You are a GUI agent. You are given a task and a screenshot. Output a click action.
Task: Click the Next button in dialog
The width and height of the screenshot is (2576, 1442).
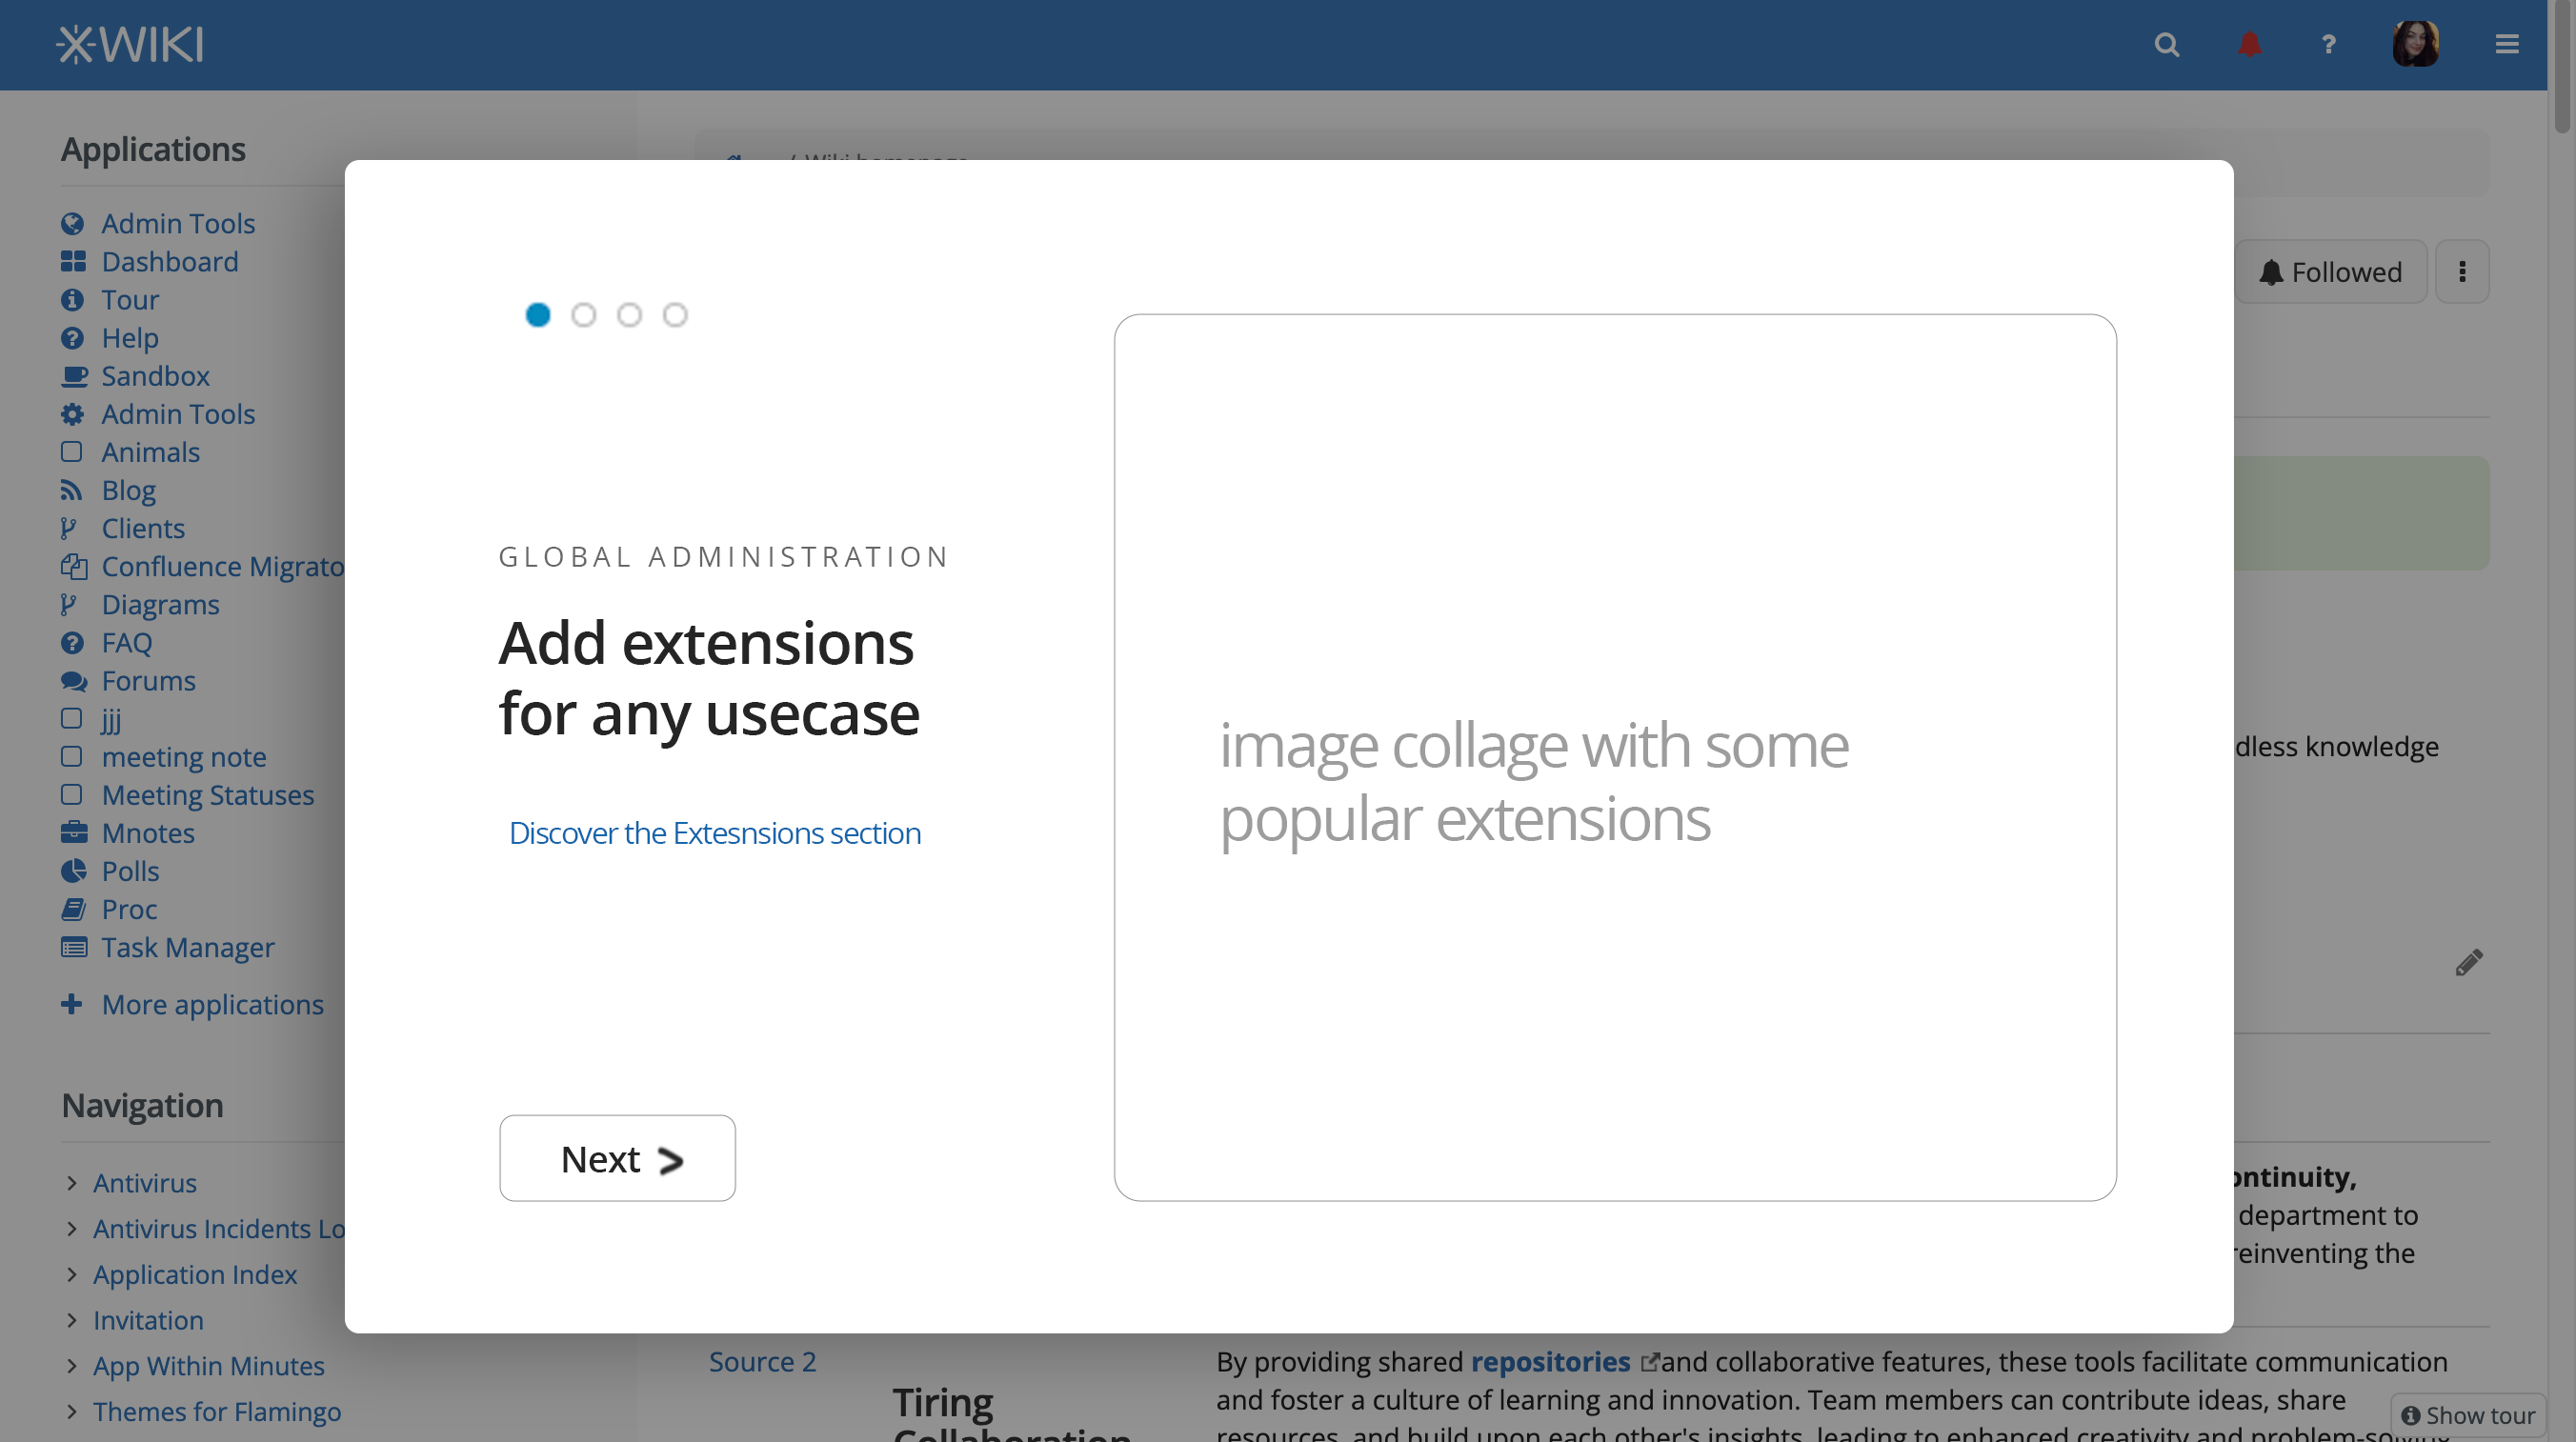tap(617, 1159)
